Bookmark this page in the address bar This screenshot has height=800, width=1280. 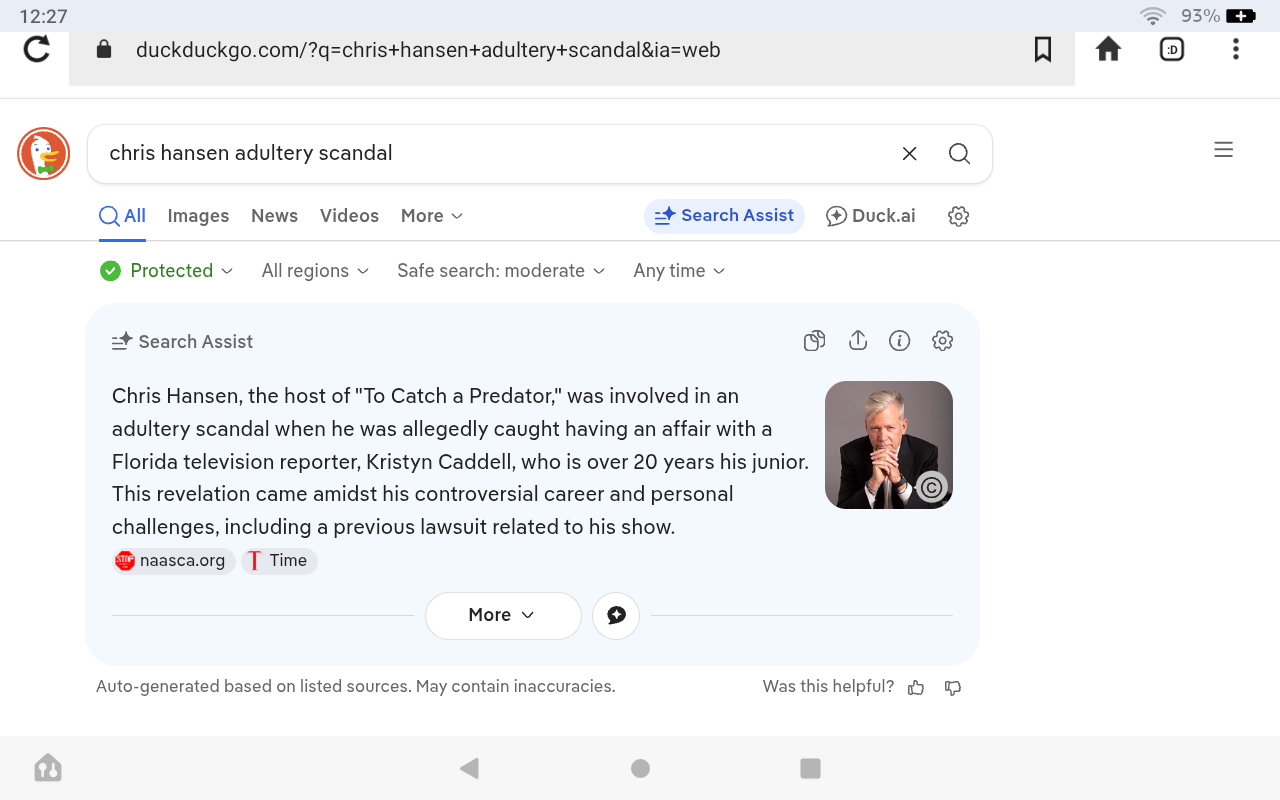pos(1042,49)
